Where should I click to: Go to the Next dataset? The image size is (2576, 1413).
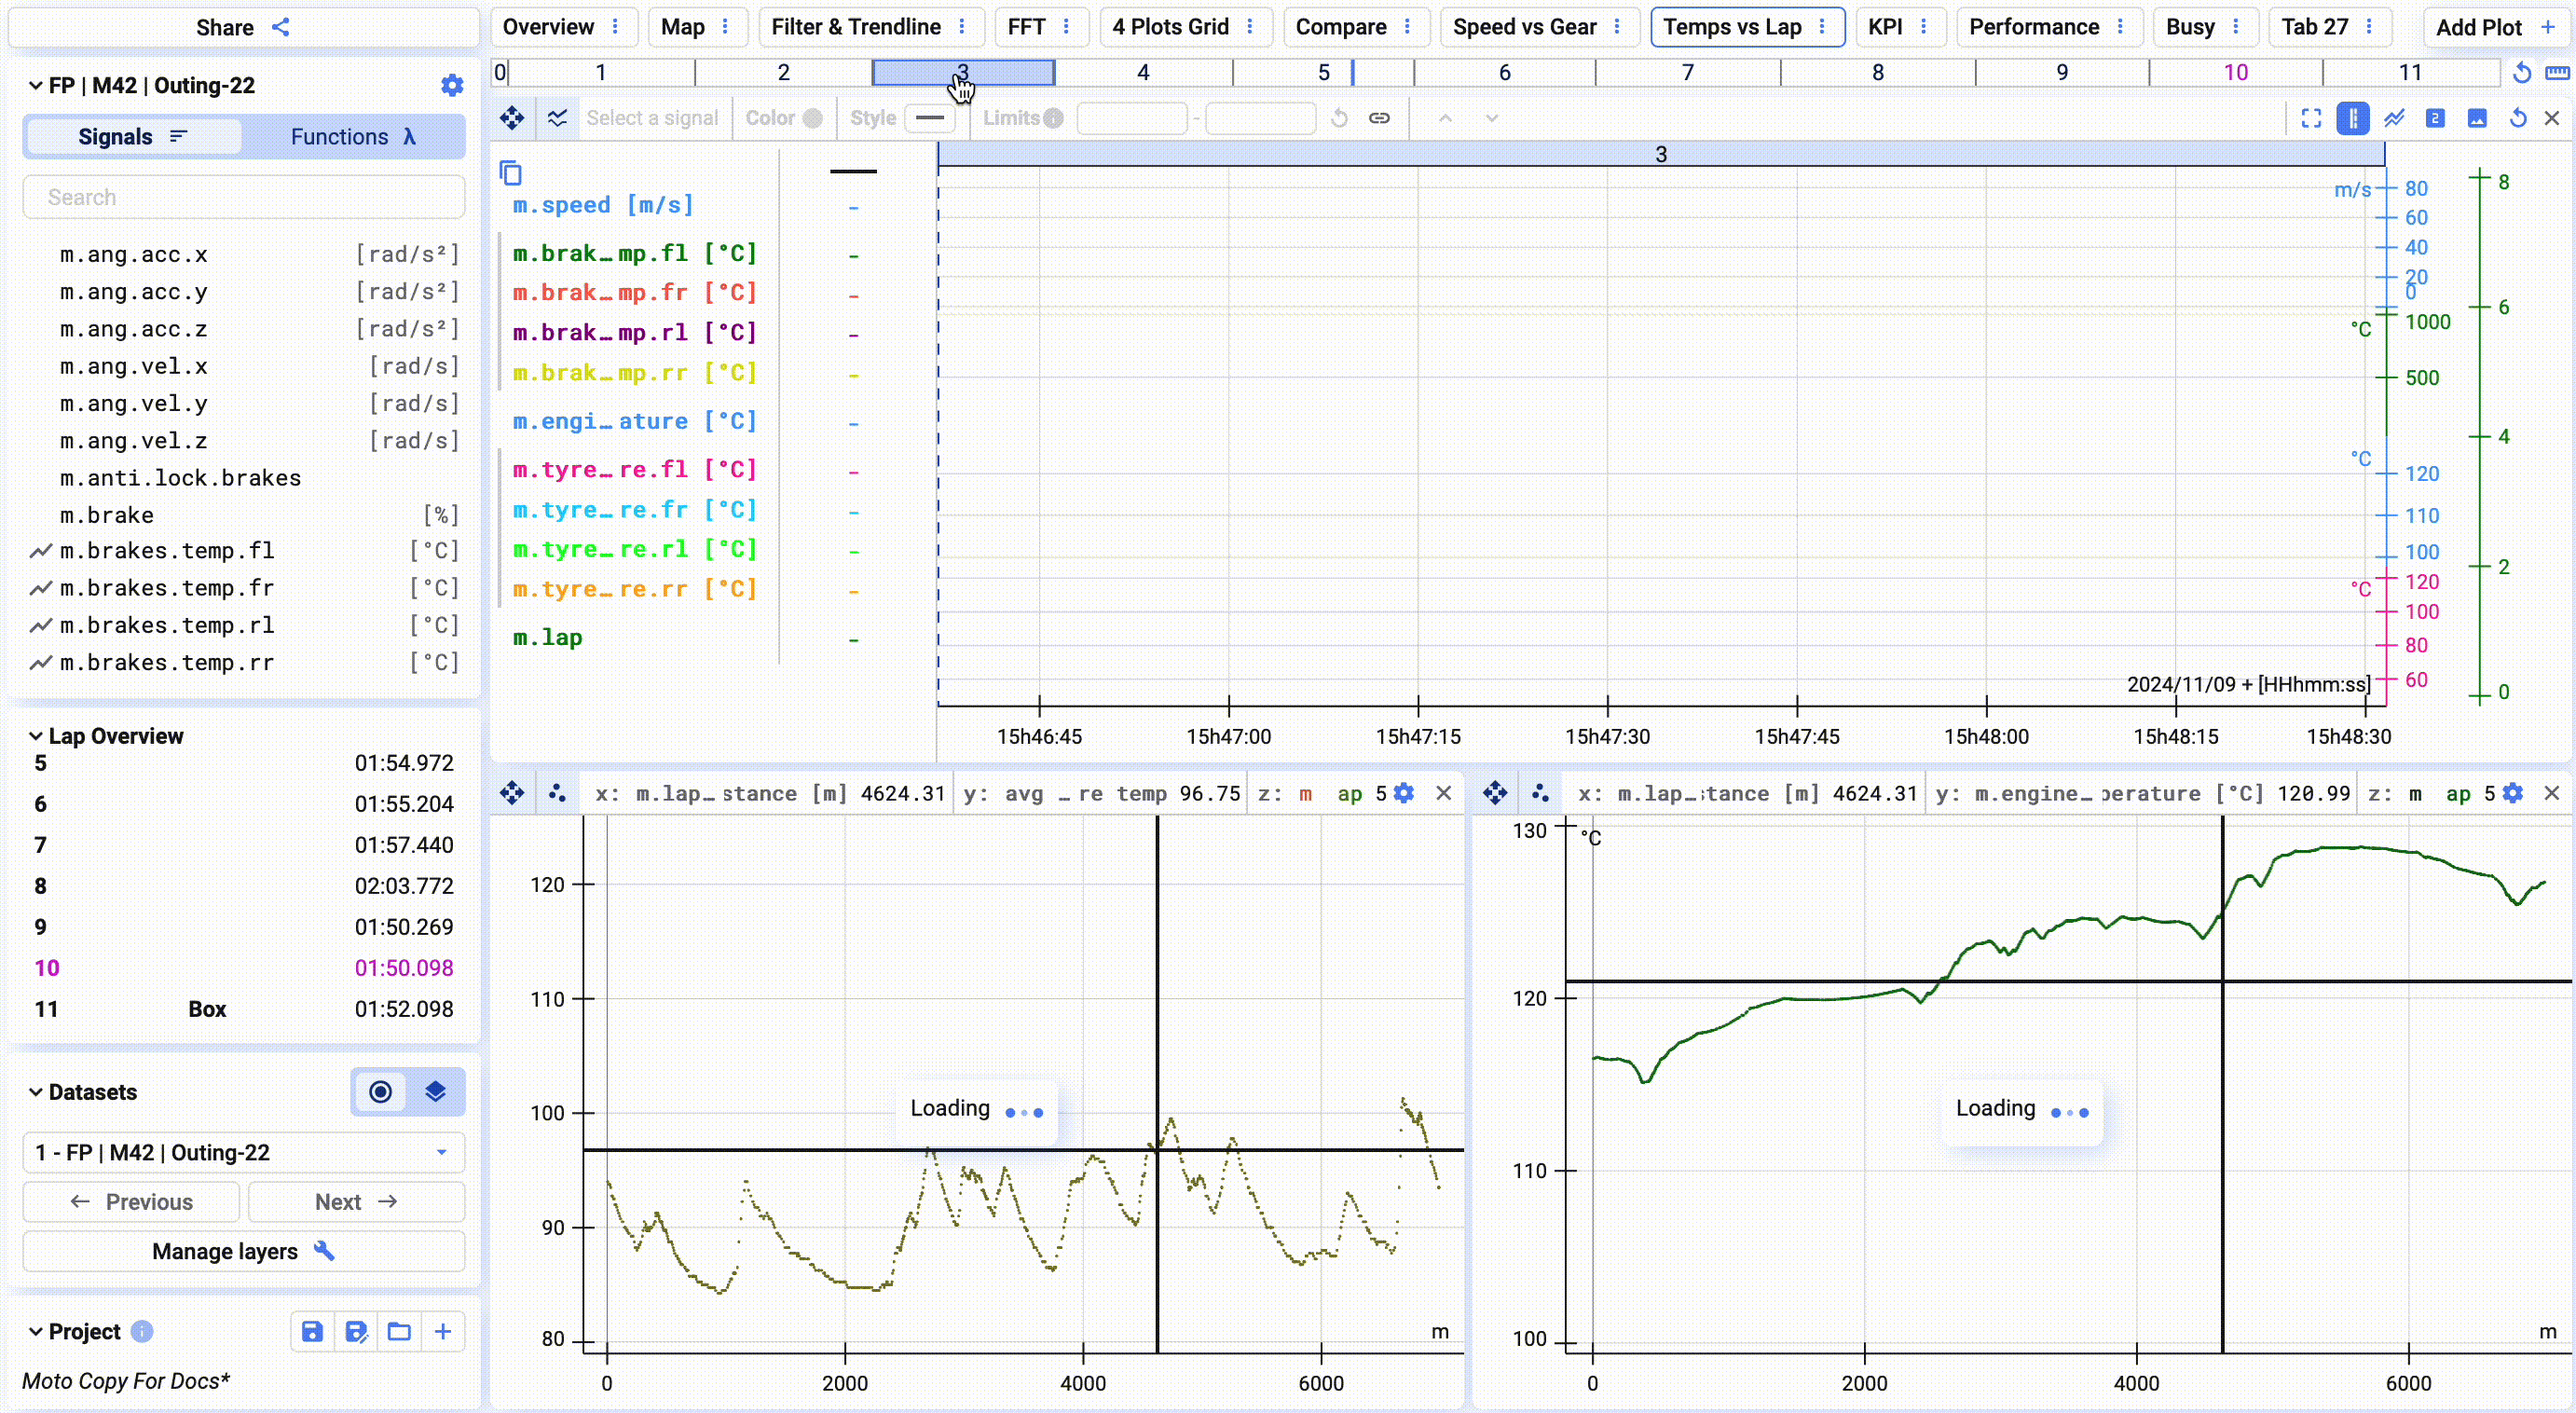tap(356, 1201)
